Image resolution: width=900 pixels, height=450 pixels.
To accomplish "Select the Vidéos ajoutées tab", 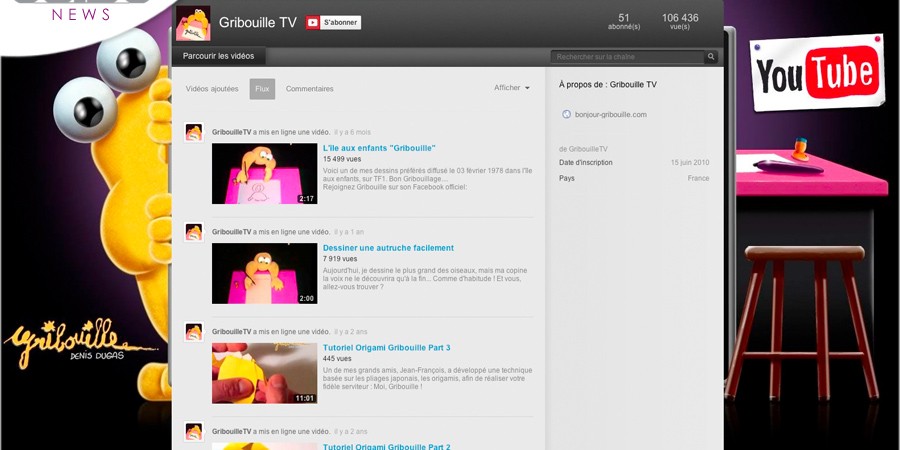I will 212,89.
